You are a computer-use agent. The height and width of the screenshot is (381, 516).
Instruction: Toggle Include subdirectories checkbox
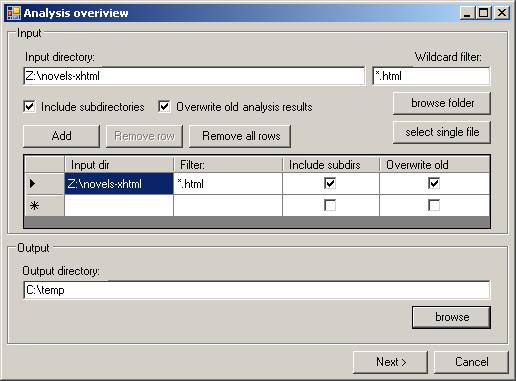point(29,107)
